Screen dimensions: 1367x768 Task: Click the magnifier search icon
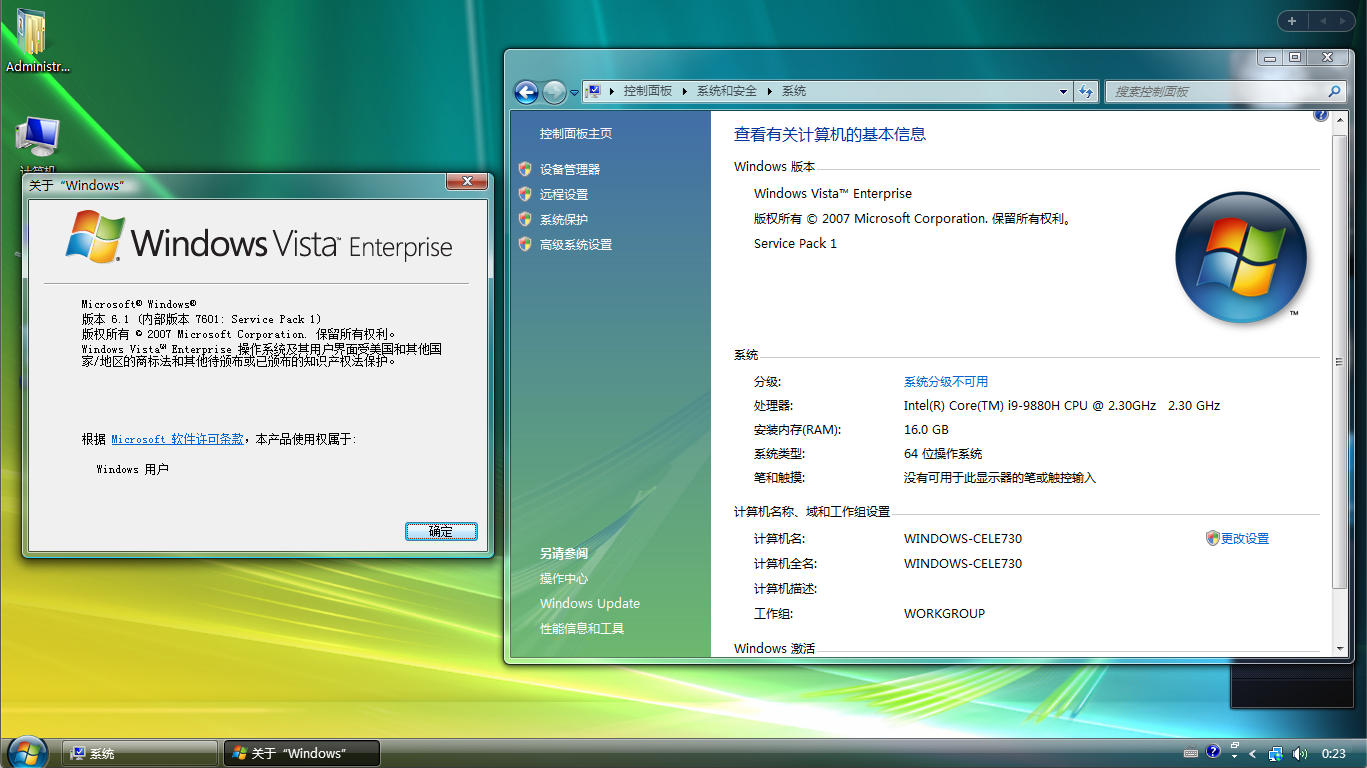click(x=1334, y=91)
